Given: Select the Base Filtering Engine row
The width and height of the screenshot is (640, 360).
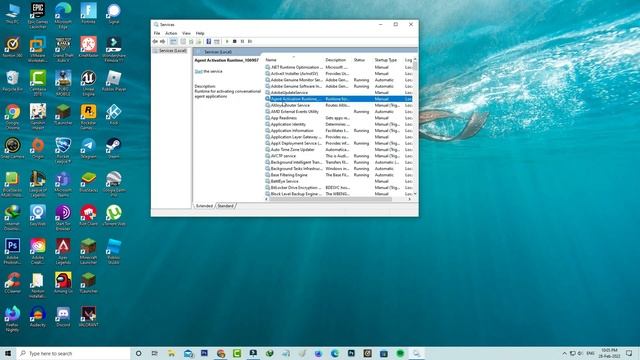Looking at the screenshot, I should [338, 175].
